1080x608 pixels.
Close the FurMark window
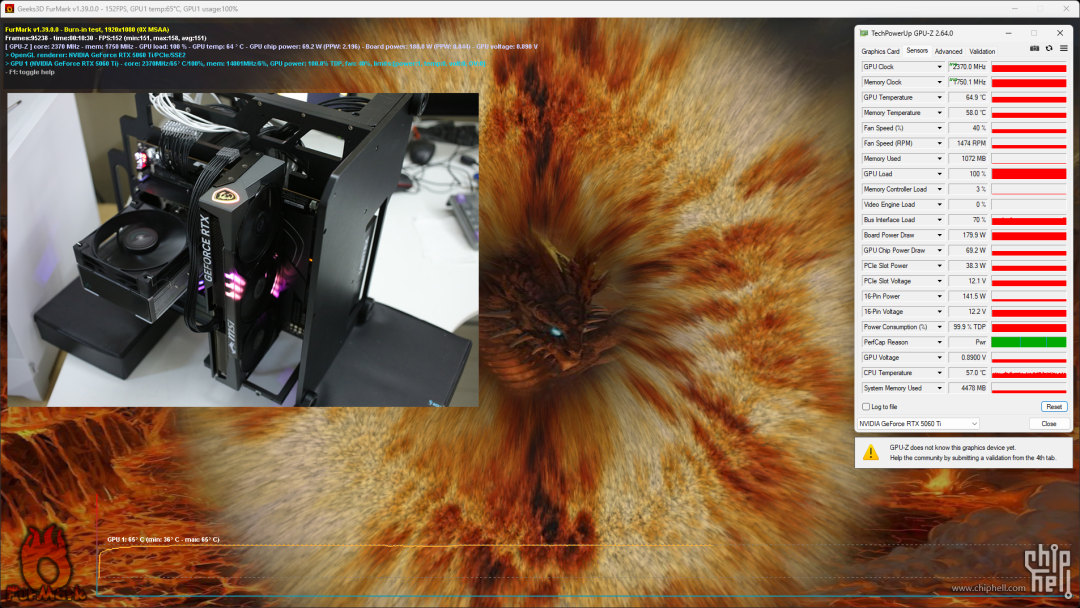[x=1066, y=9]
